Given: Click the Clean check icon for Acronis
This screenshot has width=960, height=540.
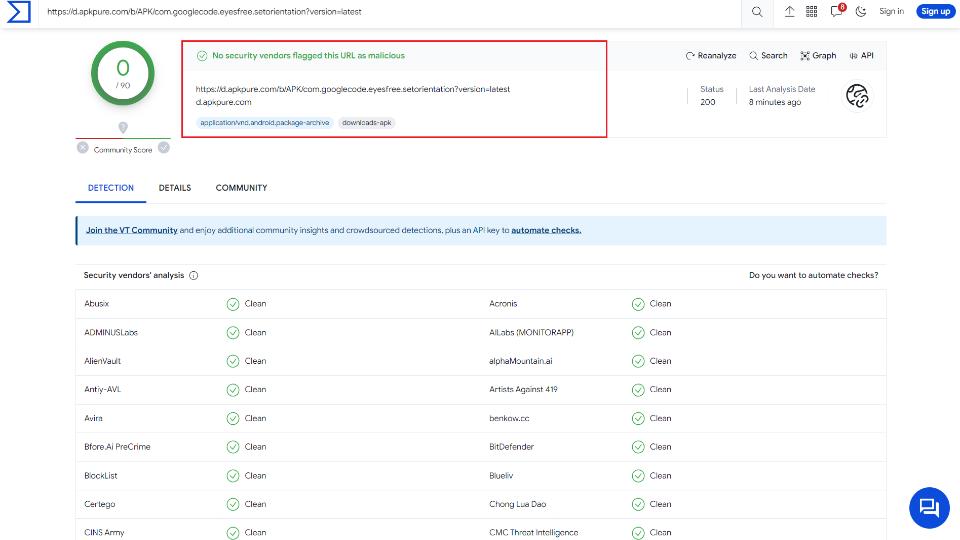Looking at the screenshot, I should [x=638, y=304].
